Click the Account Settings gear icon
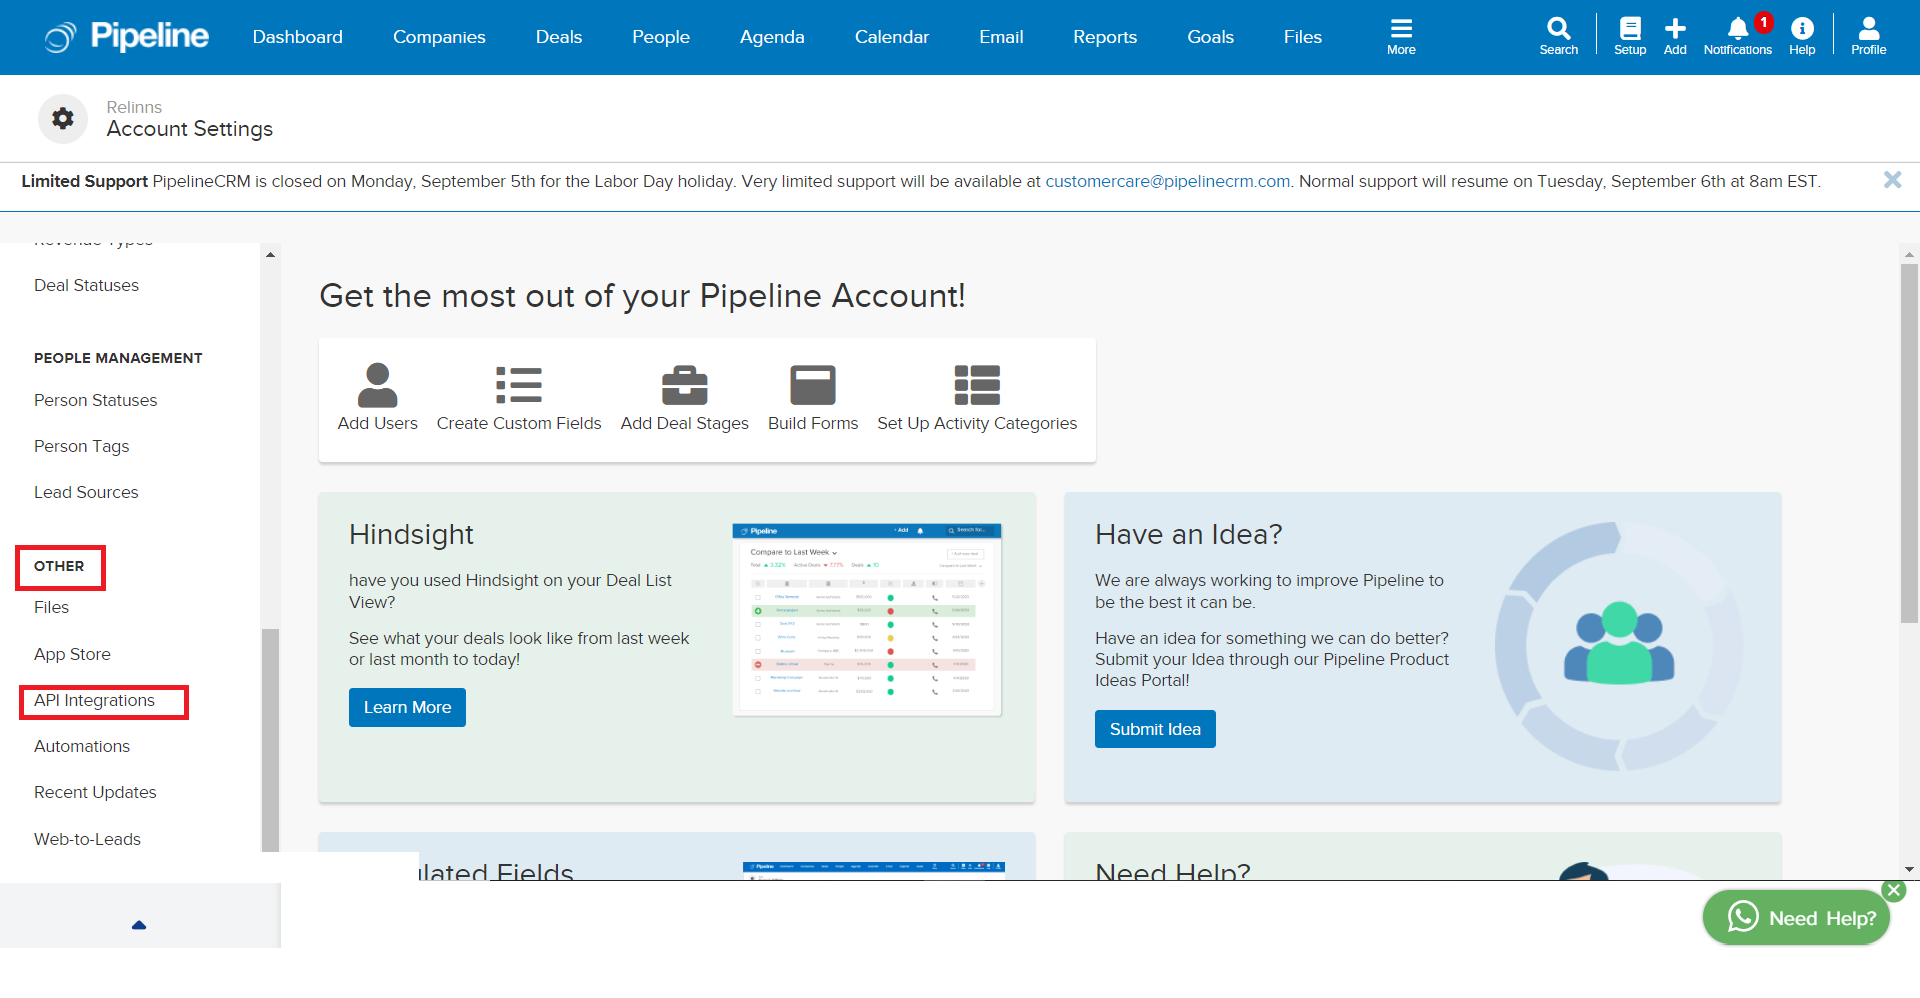Screen dimensions: 1920x998 [63, 119]
